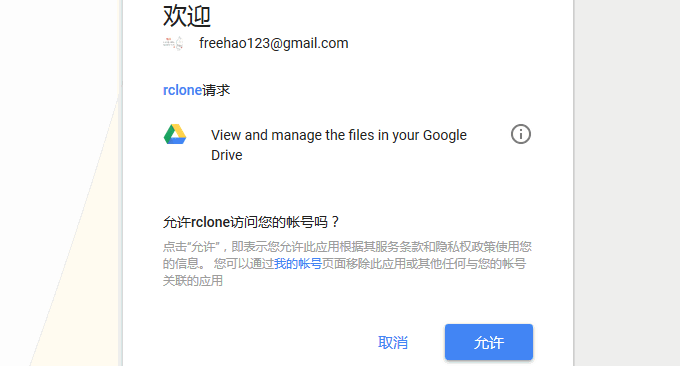Click the Google Drive logo icon
Screen dimensions: 680x366
coord(175,134)
